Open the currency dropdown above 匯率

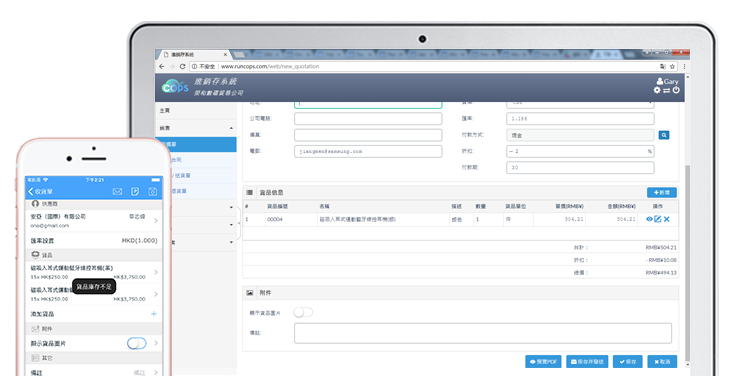[580, 104]
